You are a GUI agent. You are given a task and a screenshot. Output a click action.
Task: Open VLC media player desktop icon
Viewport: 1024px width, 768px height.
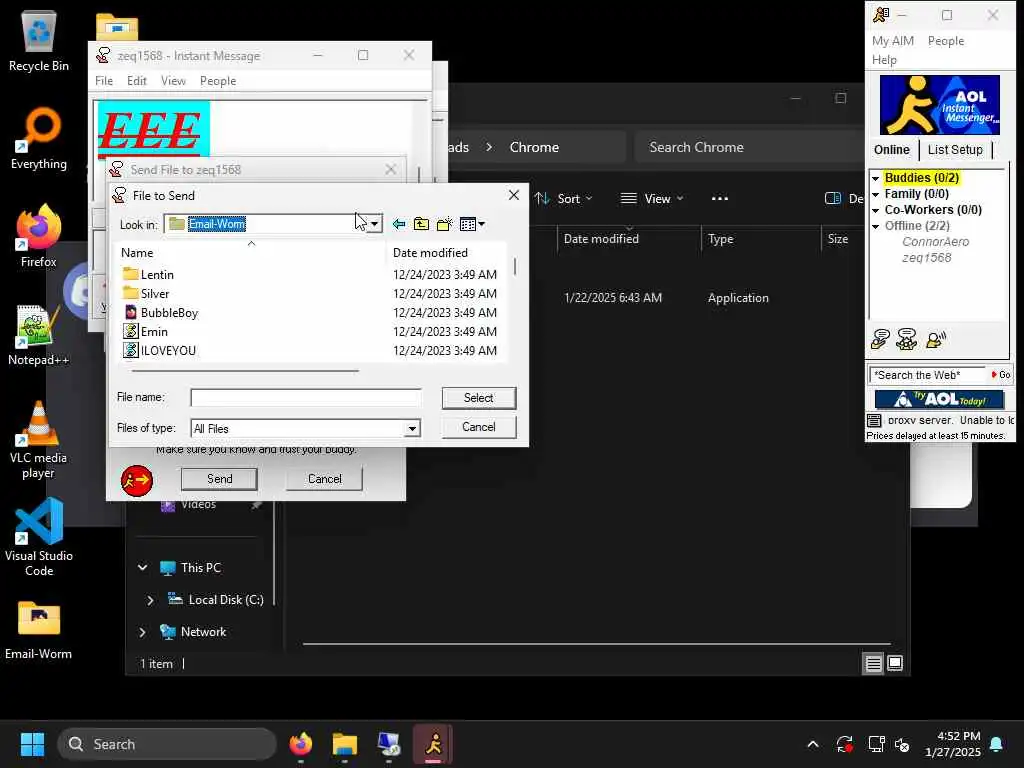pyautogui.click(x=39, y=440)
